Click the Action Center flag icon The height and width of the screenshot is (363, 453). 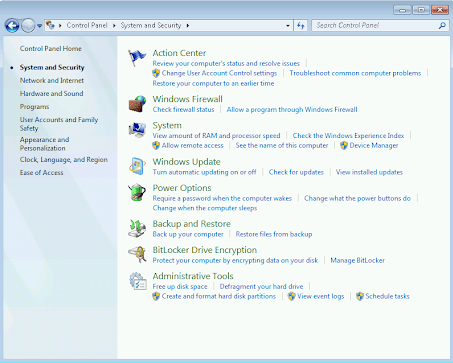coord(137,57)
